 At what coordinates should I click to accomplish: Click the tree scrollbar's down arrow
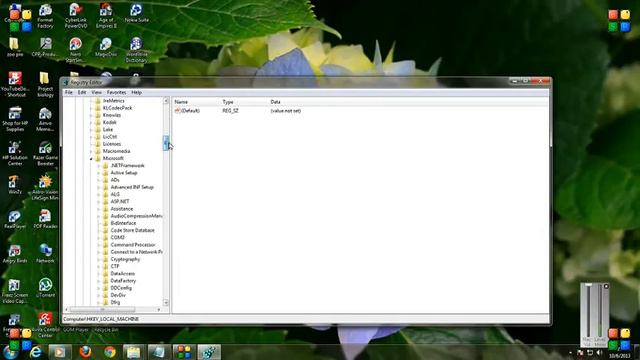tap(166, 302)
